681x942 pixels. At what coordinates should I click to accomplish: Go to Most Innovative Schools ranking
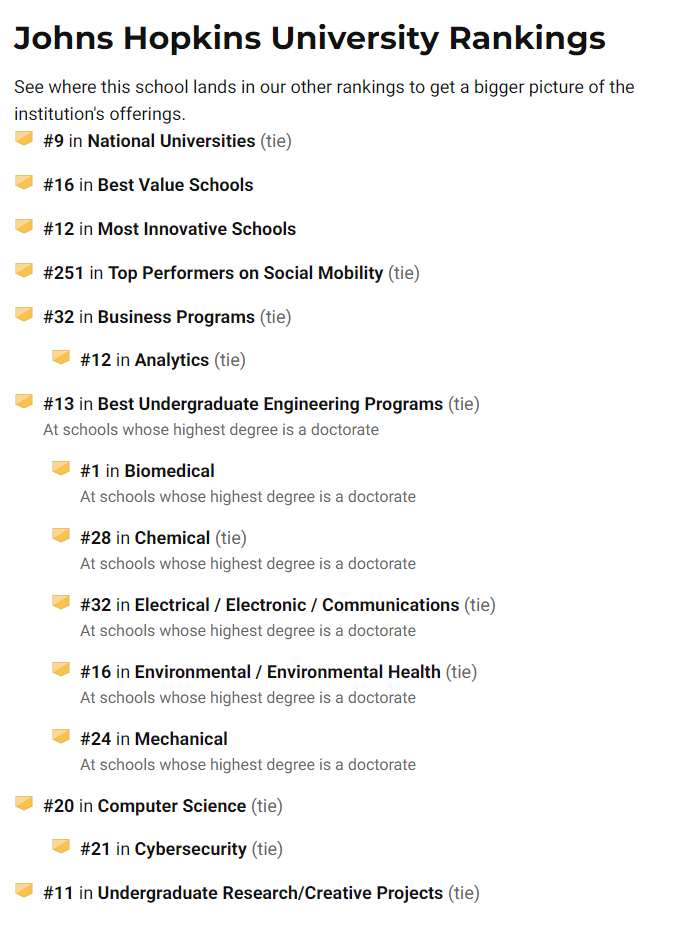pyautogui.click(x=197, y=229)
